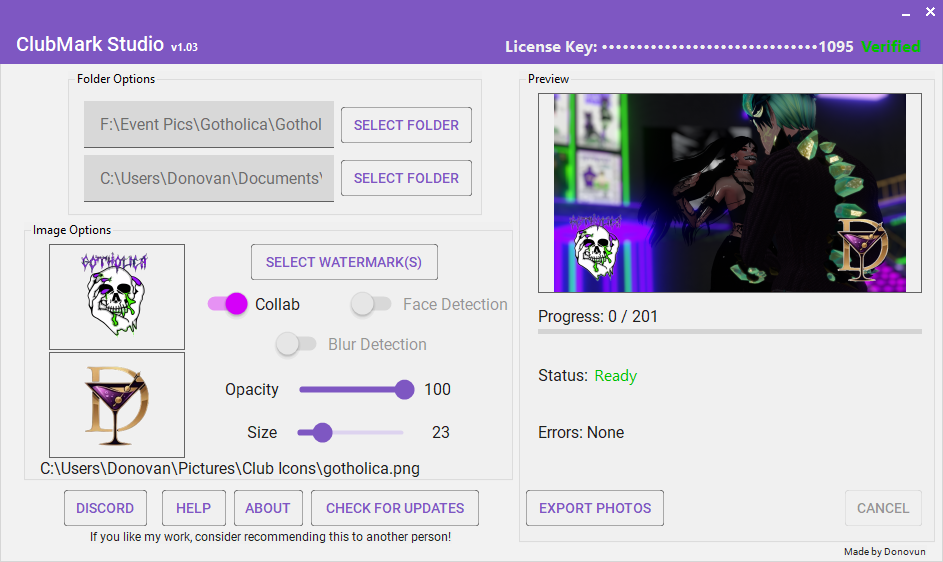Open the Help button
This screenshot has width=943, height=562.
[194, 508]
